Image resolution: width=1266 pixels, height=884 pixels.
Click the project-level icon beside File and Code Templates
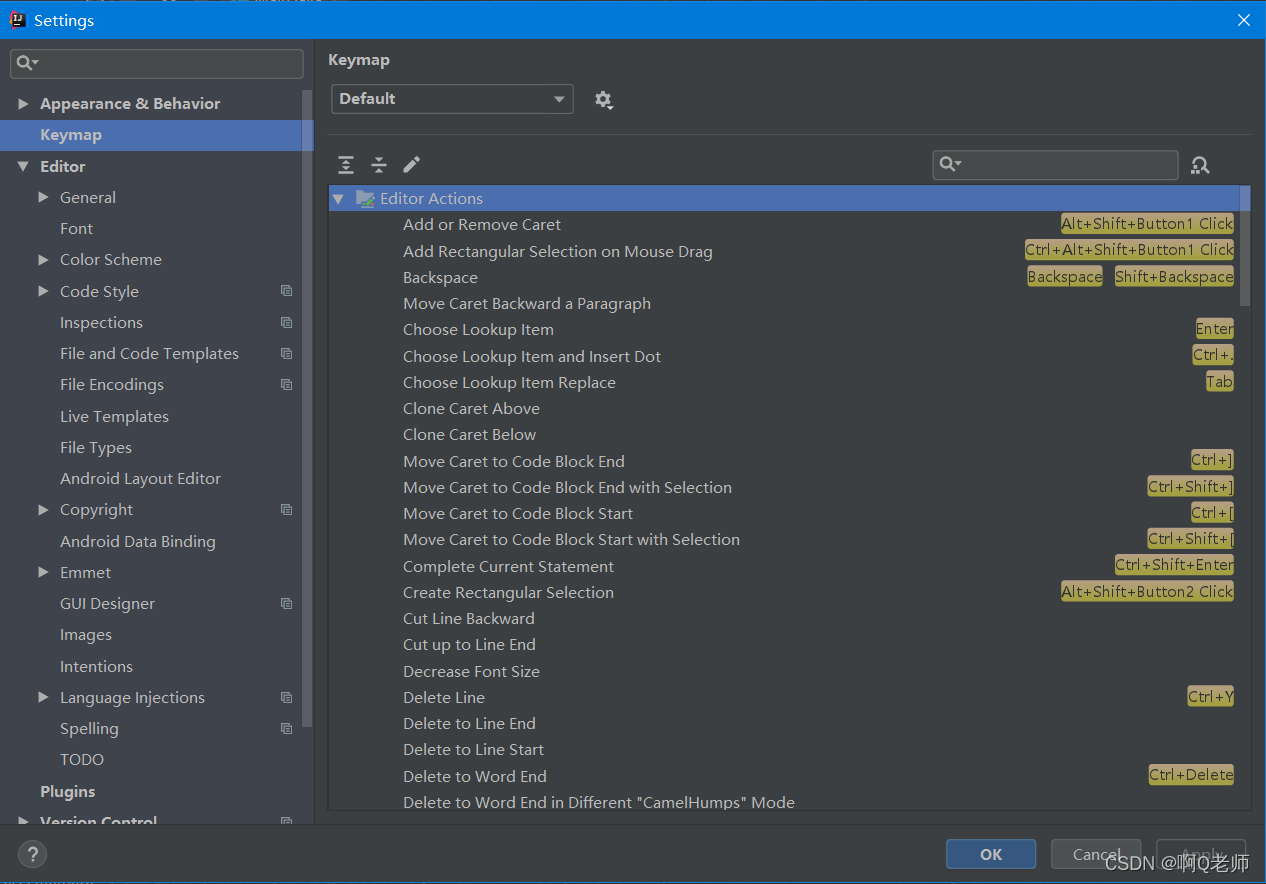point(287,353)
